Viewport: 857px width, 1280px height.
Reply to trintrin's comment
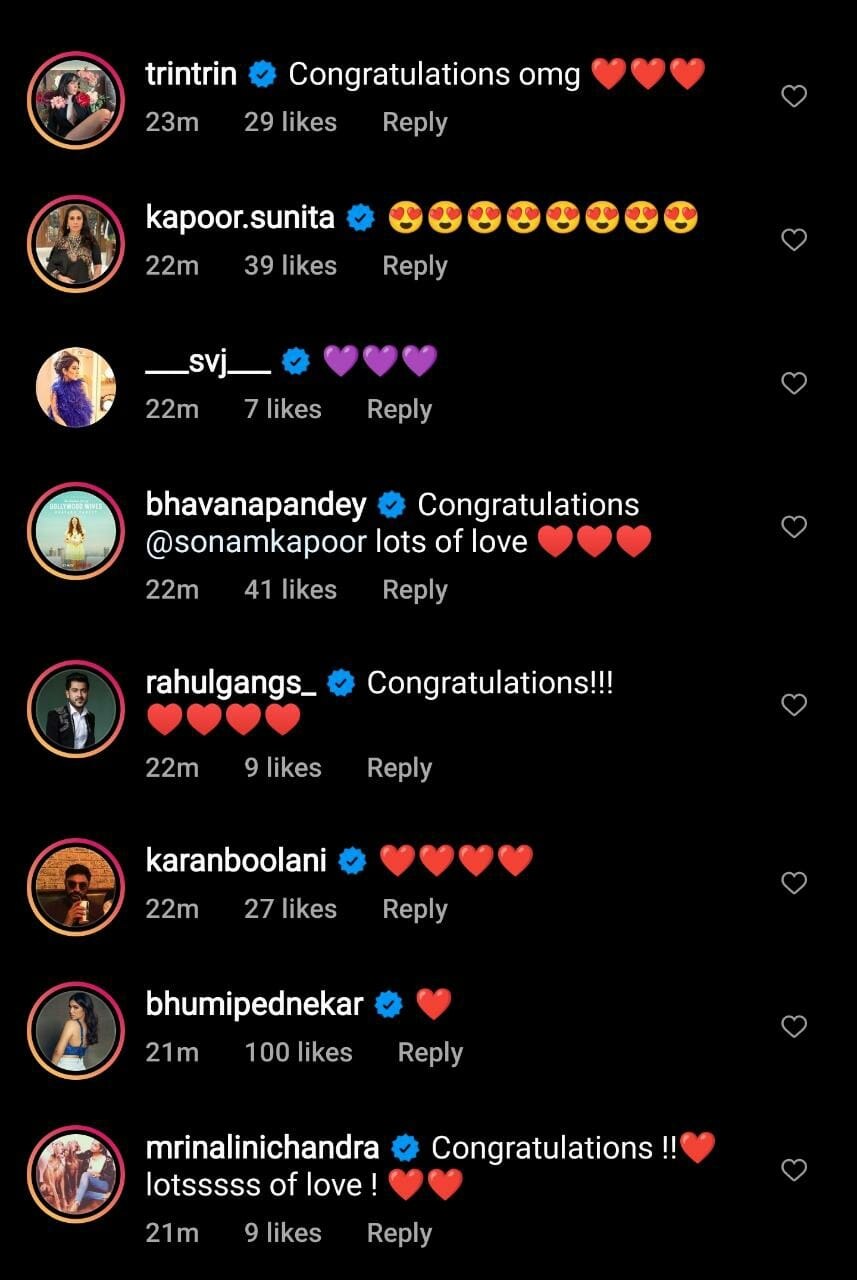coord(414,123)
